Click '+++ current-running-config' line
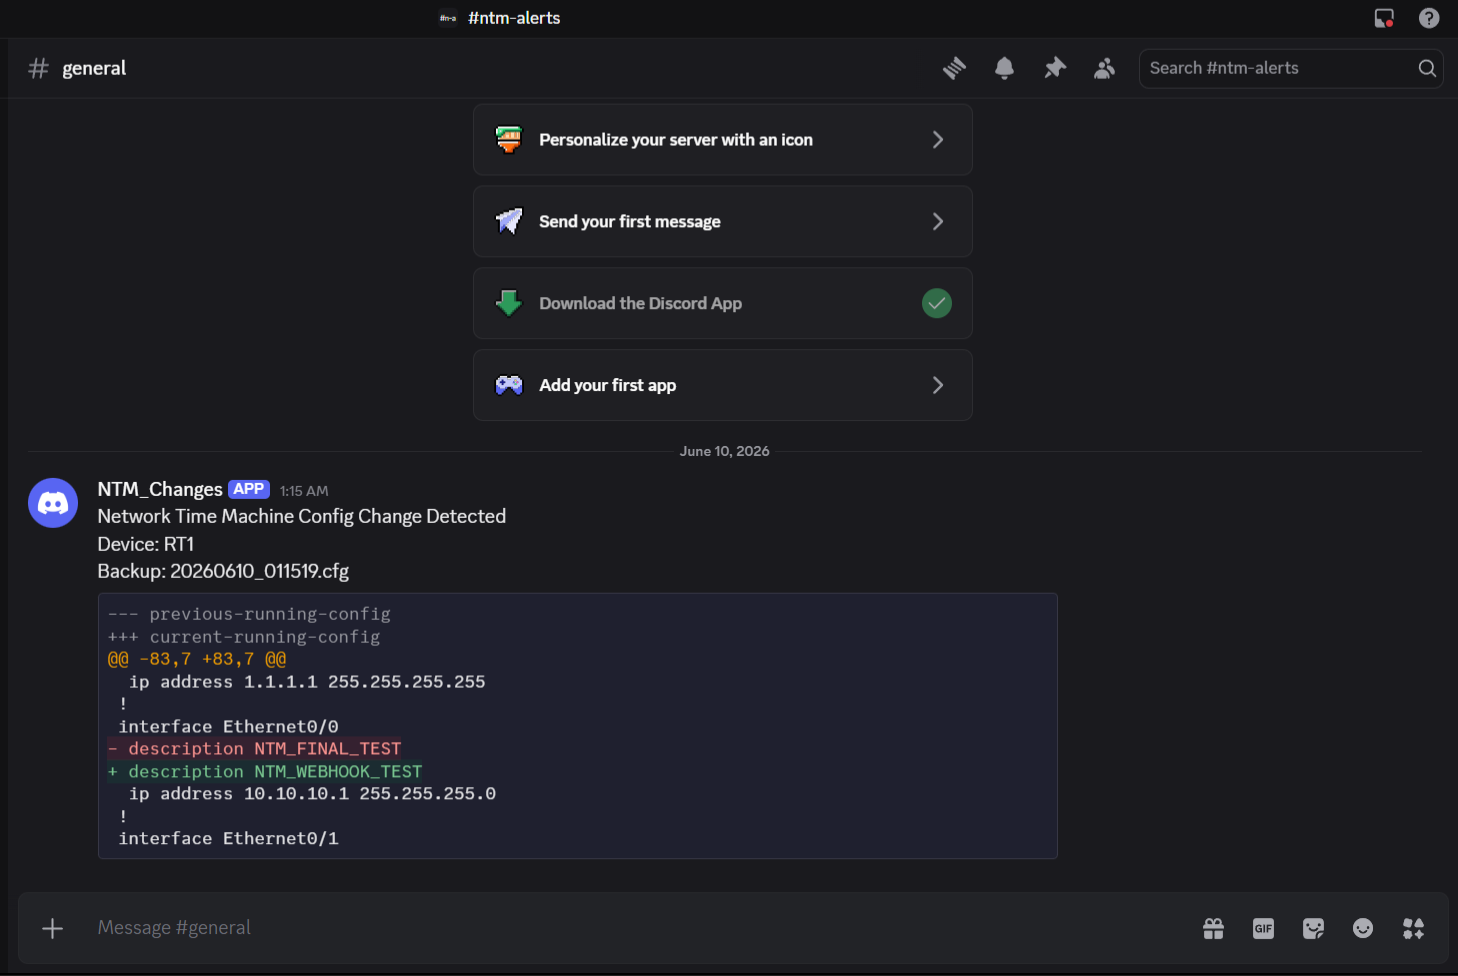The width and height of the screenshot is (1458, 976). click(244, 637)
